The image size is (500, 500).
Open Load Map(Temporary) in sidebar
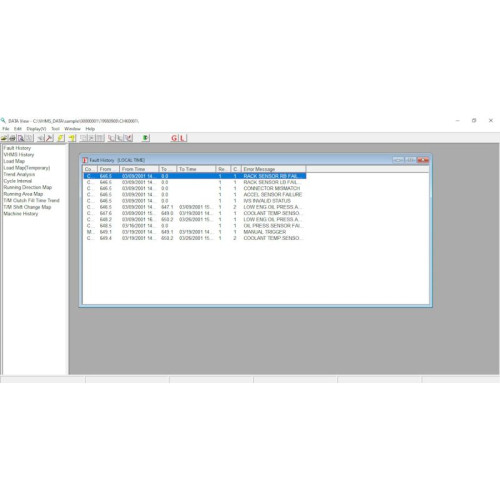tap(27, 168)
